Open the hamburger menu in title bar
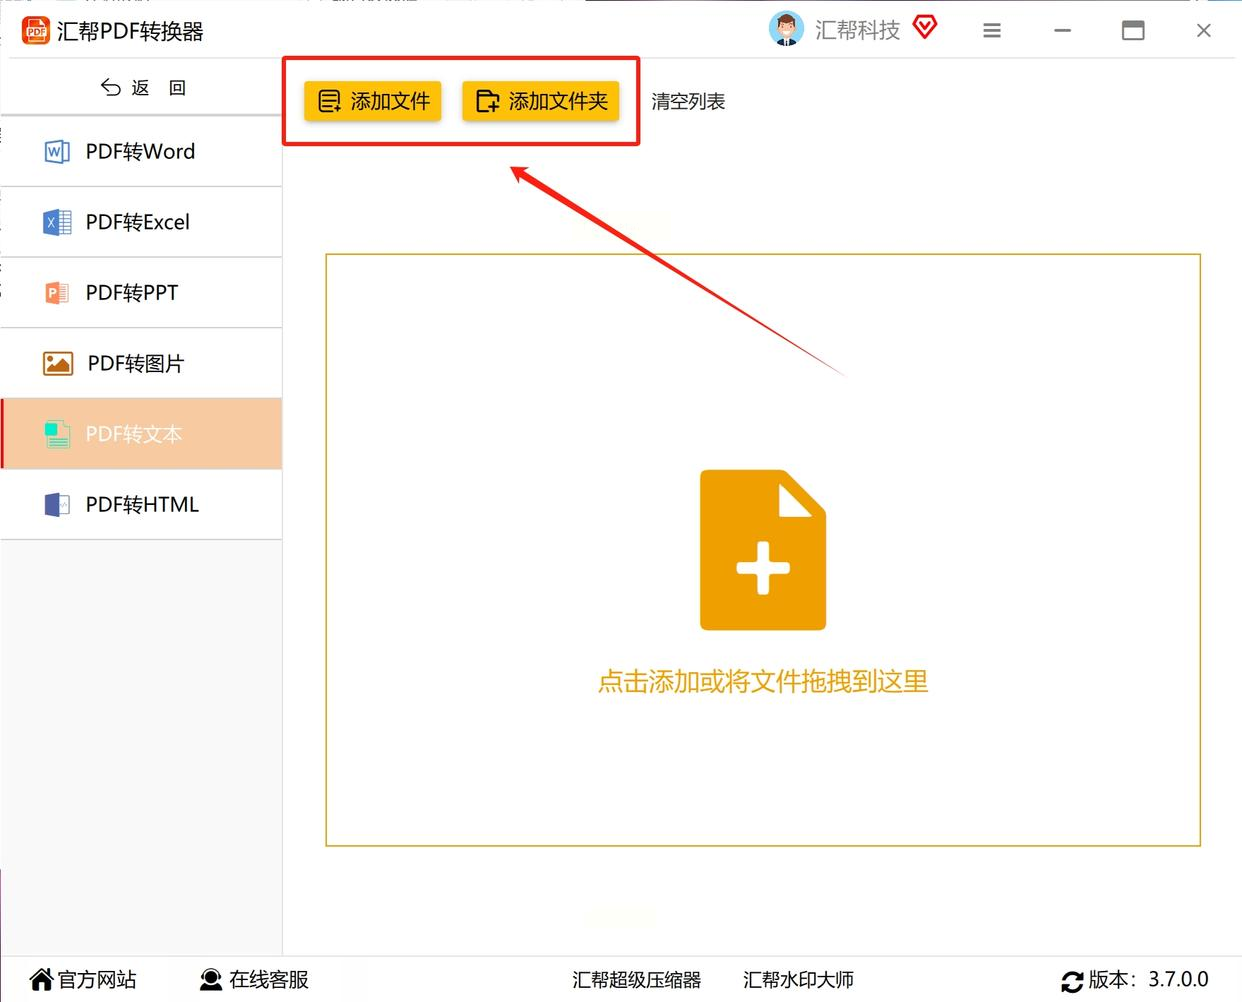This screenshot has height=1002, width=1242. (x=992, y=31)
